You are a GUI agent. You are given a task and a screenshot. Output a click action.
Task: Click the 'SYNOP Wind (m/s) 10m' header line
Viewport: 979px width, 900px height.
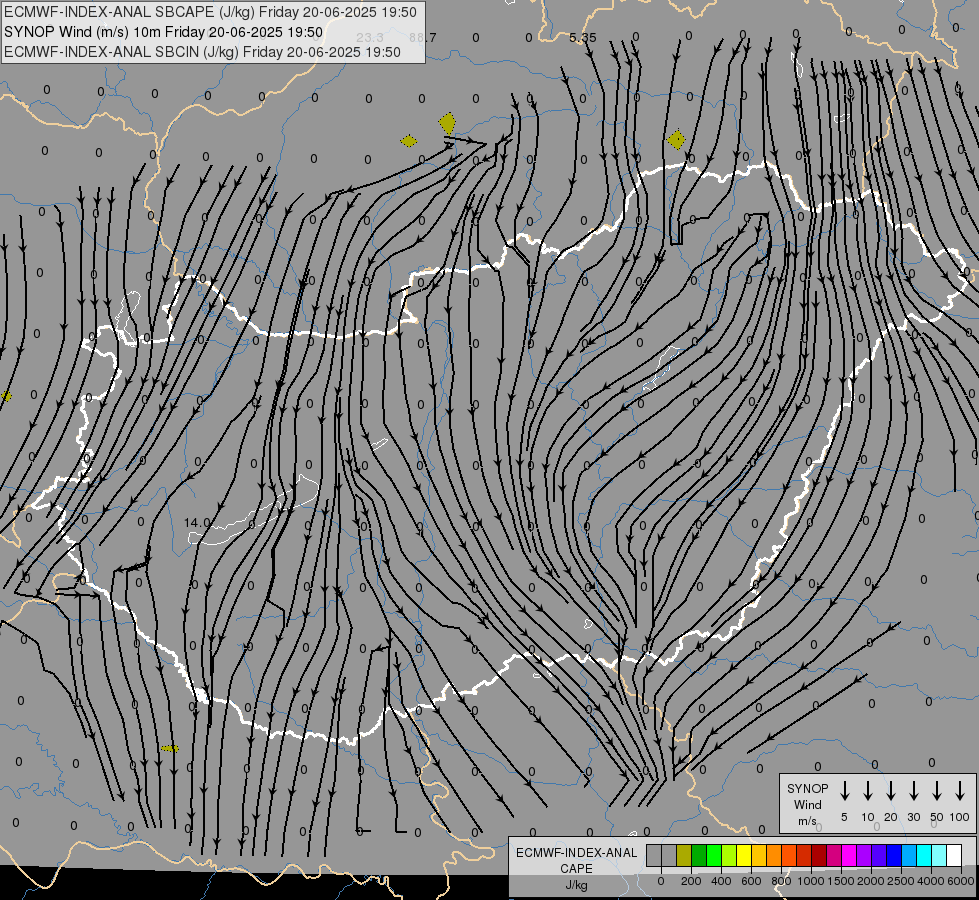coord(164,32)
